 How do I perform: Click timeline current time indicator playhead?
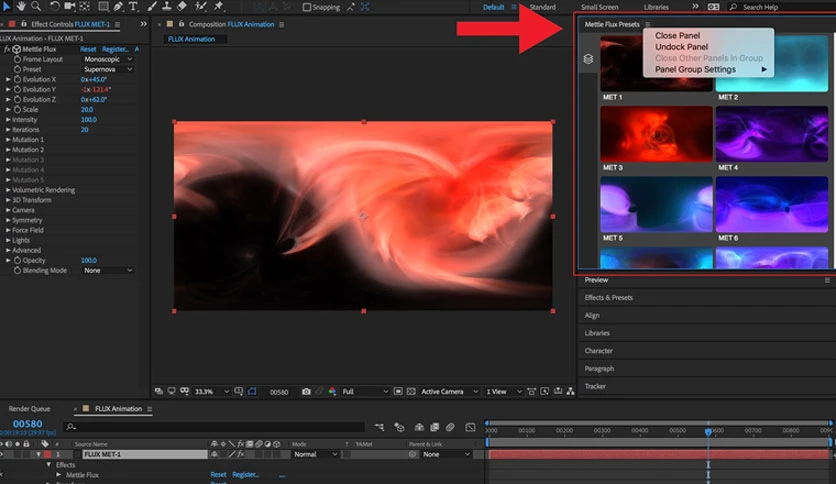[708, 431]
